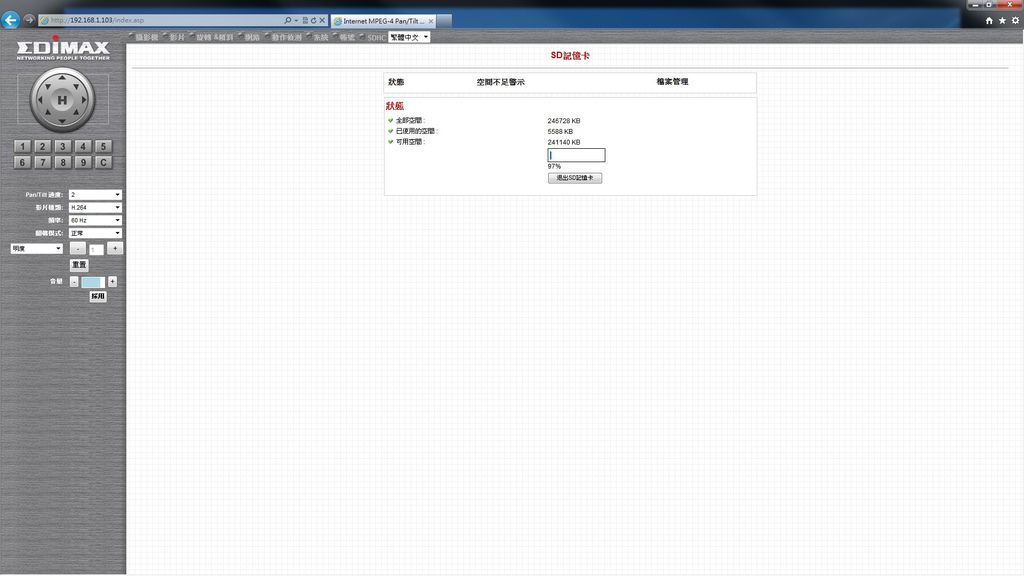Click the favorites star icon
This screenshot has height=576, width=1024.
click(1002, 21)
